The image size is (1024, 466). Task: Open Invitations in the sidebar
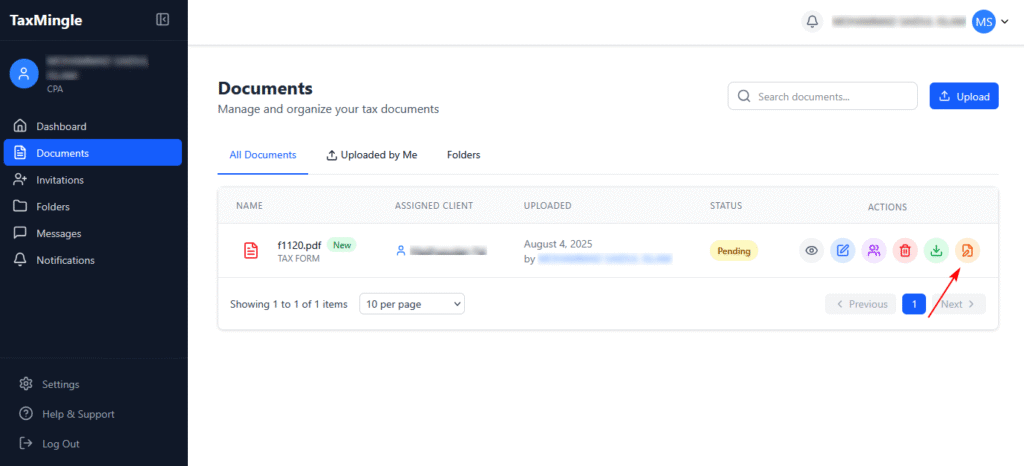pyautogui.click(x=60, y=180)
